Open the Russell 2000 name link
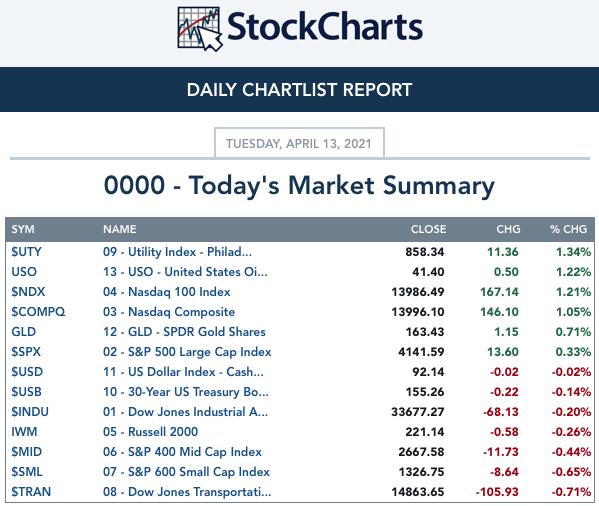Screen dimensions: 599x506 pos(151,432)
